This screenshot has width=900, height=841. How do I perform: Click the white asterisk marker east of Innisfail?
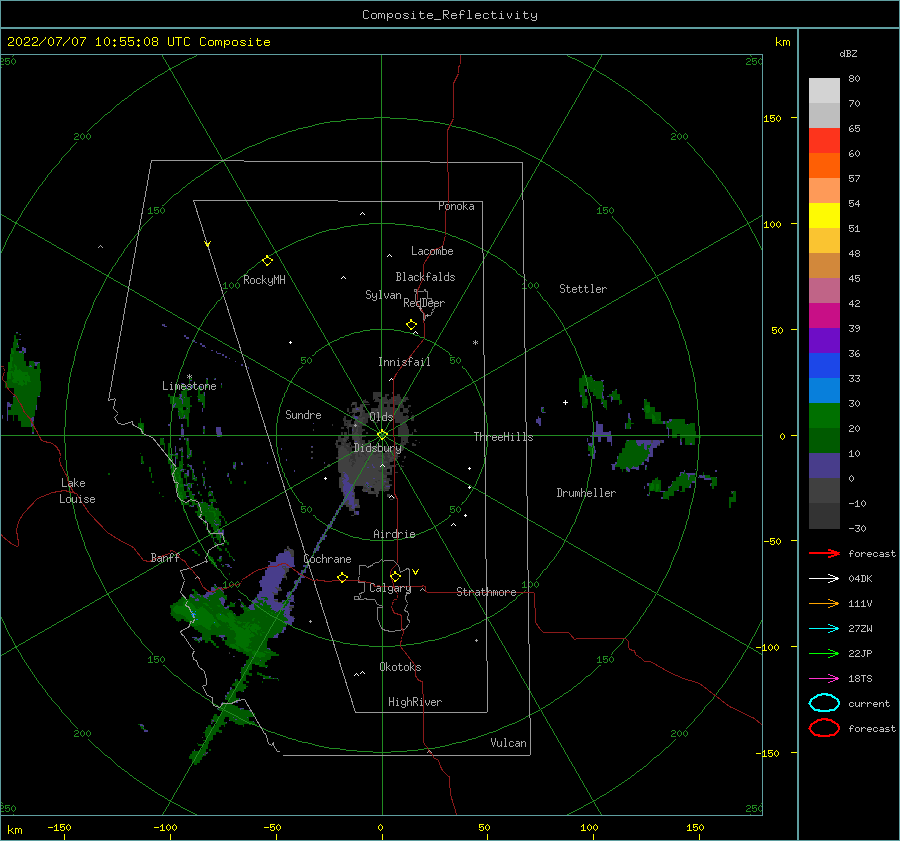[475, 343]
